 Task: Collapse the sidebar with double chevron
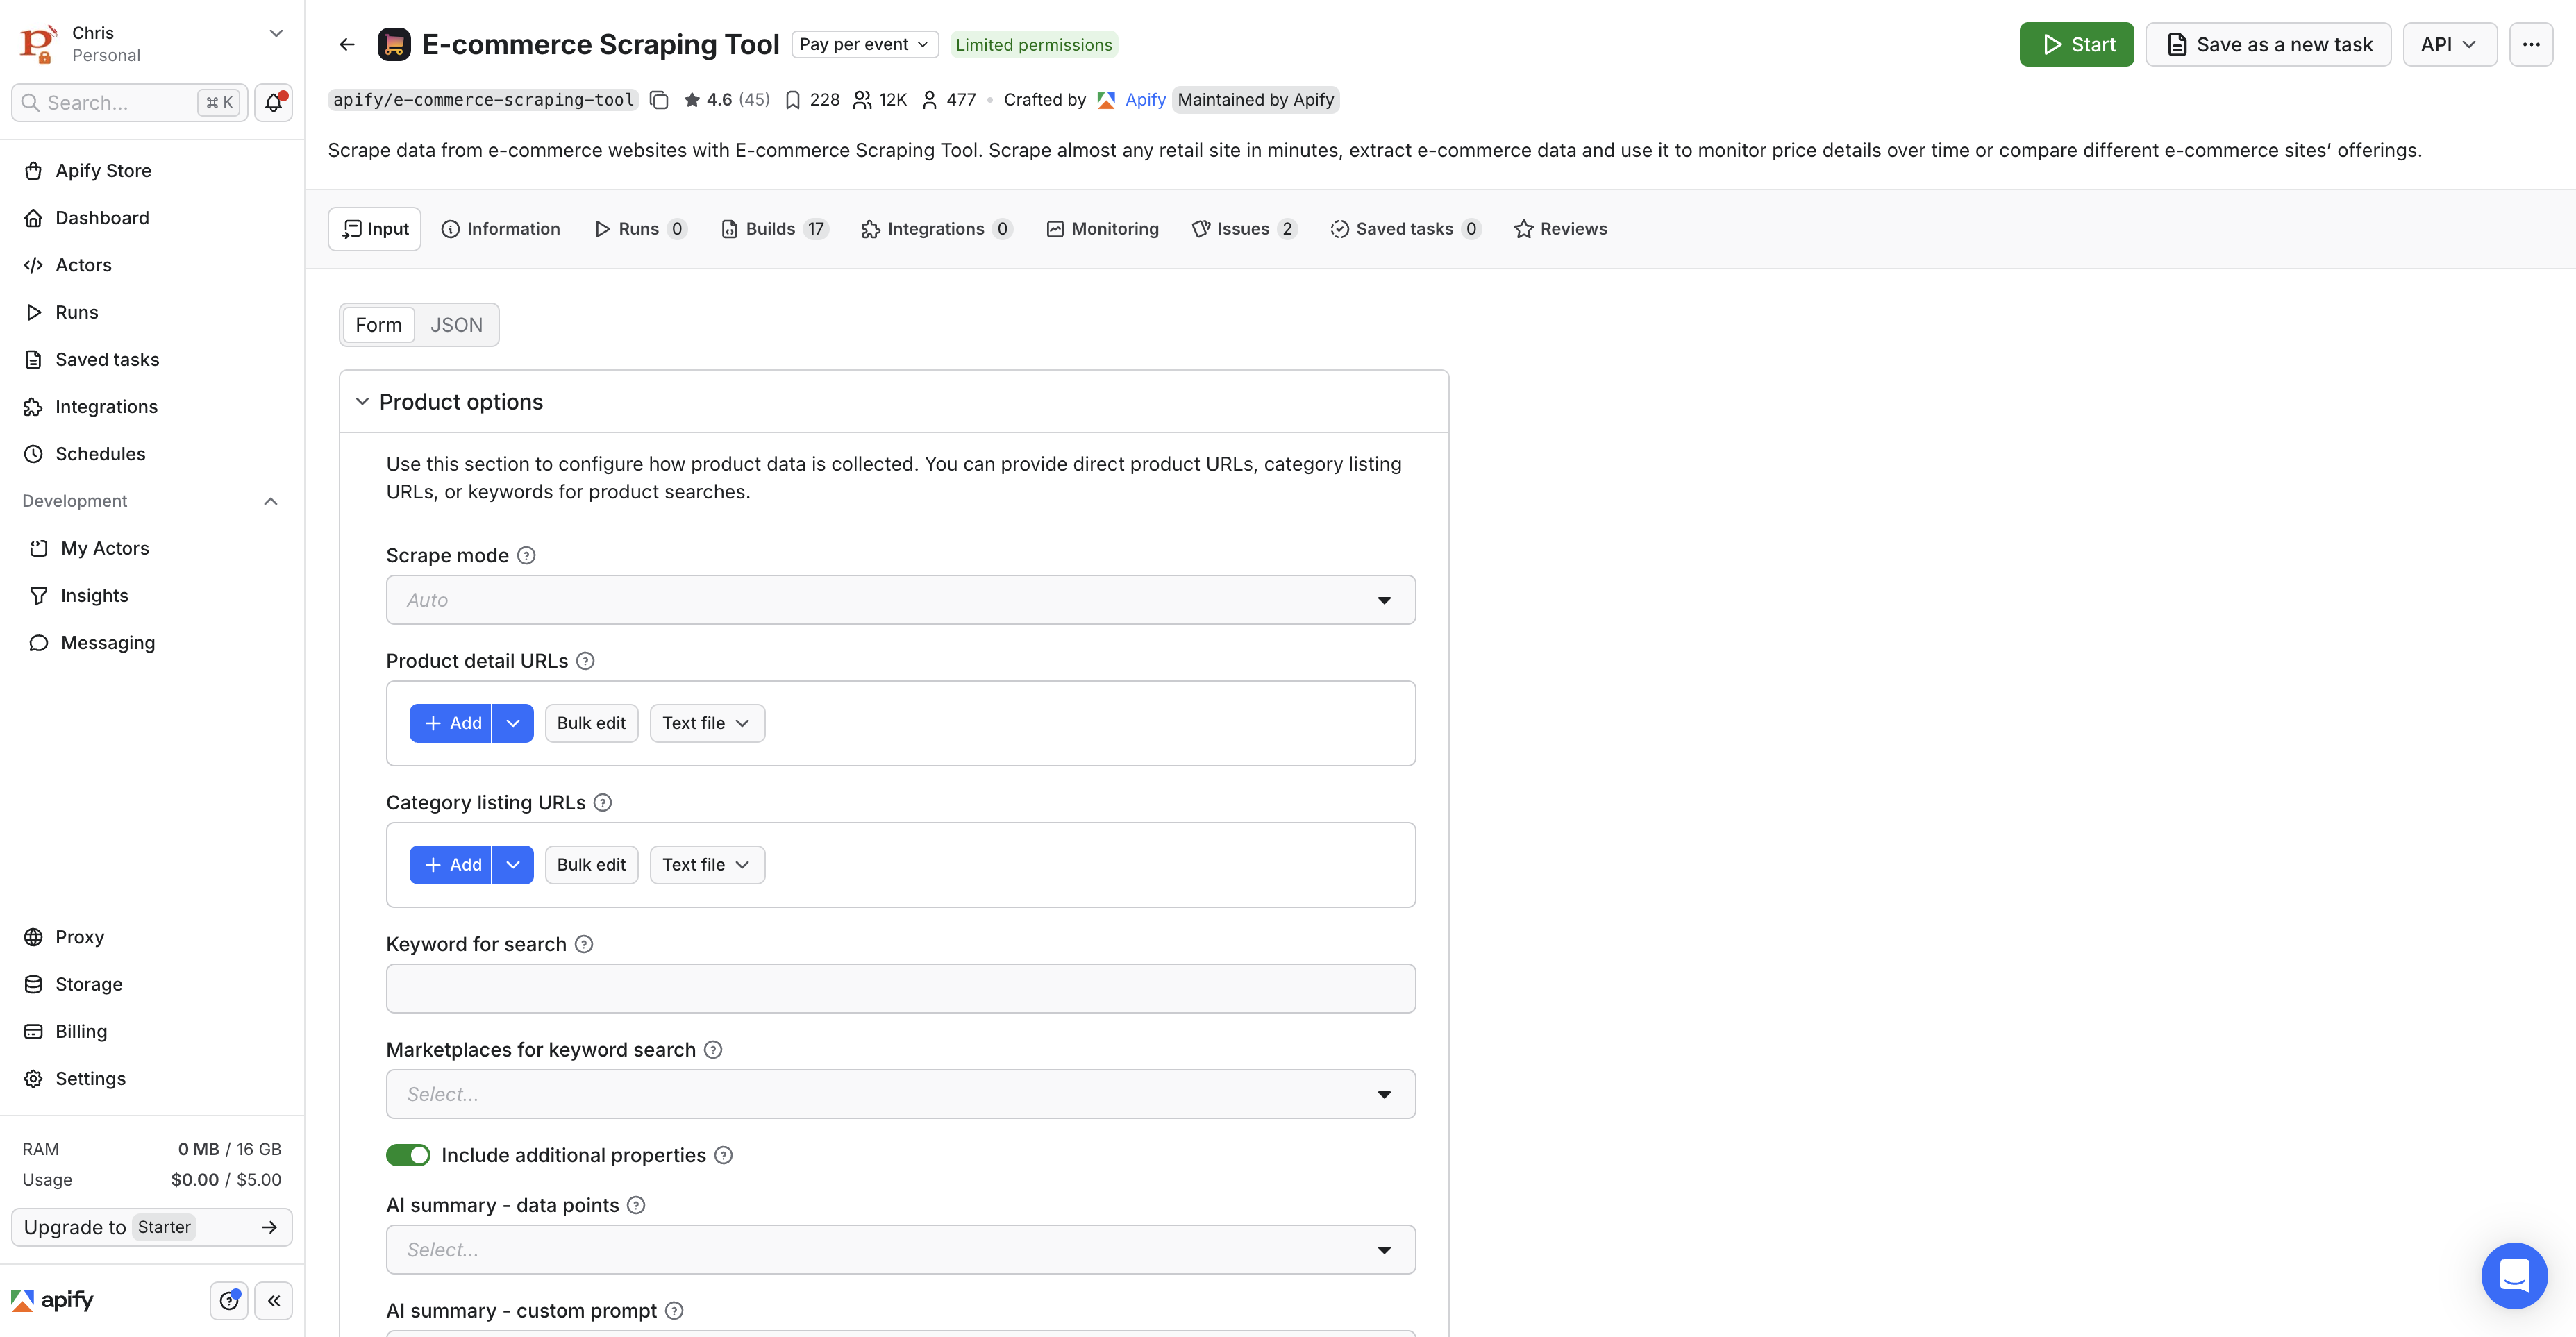point(273,1300)
